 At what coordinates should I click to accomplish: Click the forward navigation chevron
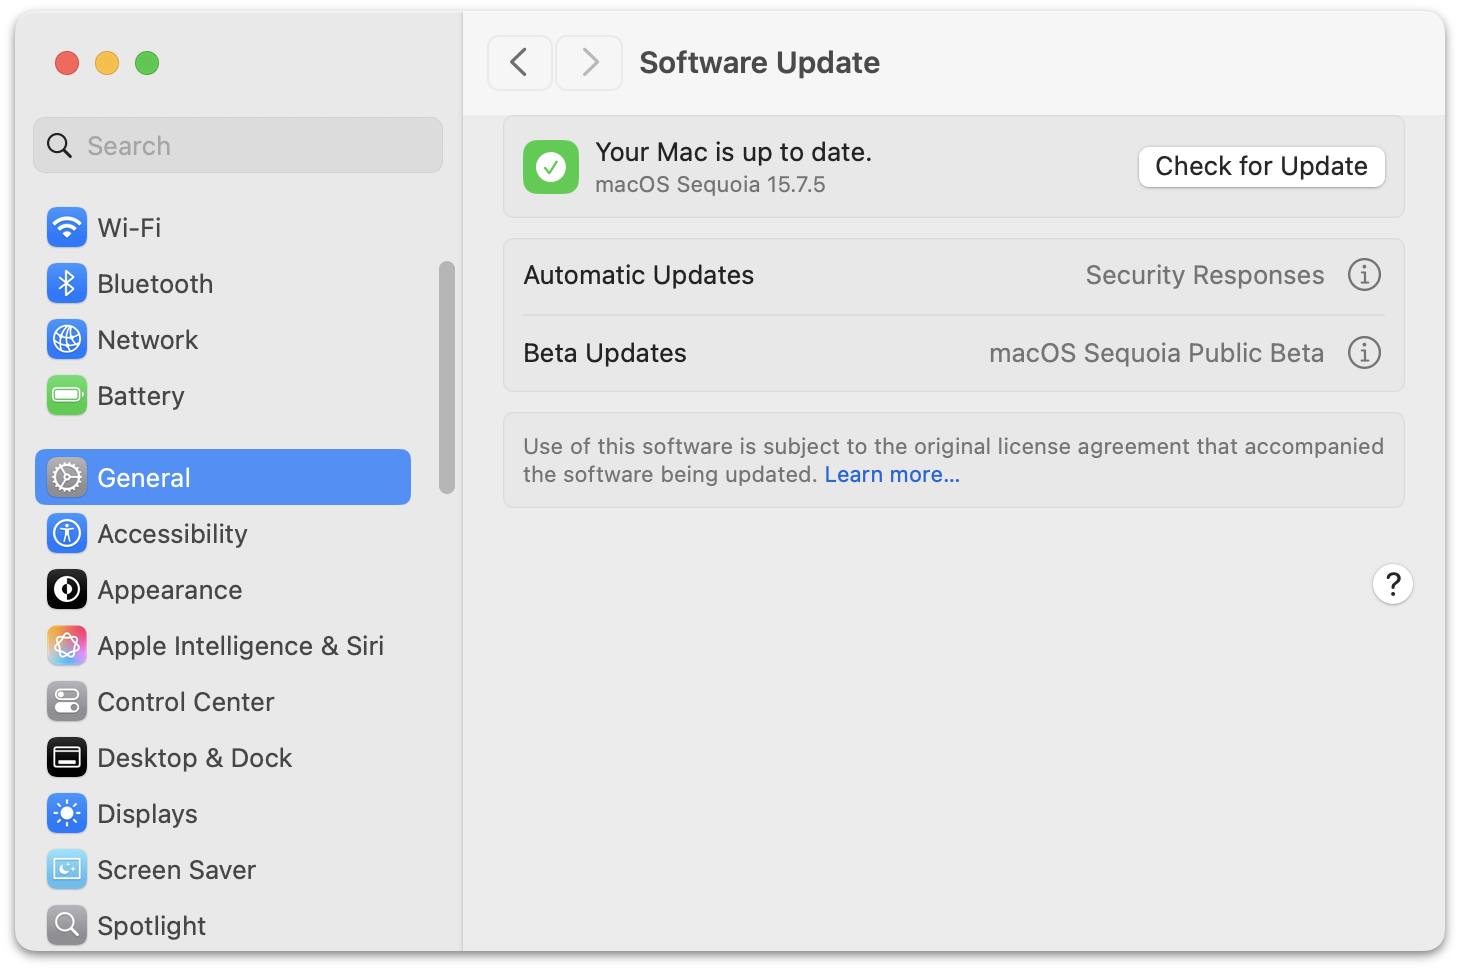click(x=589, y=63)
